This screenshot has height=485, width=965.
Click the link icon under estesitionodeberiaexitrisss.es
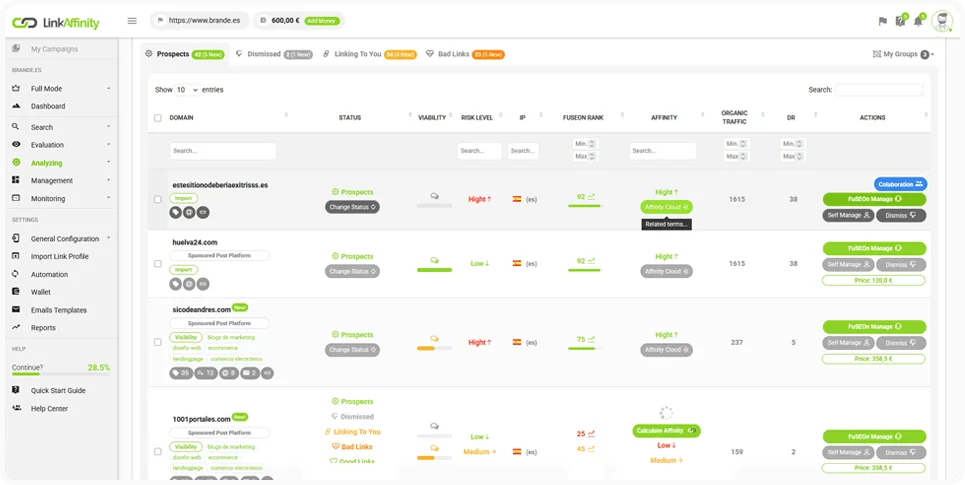pos(204,212)
